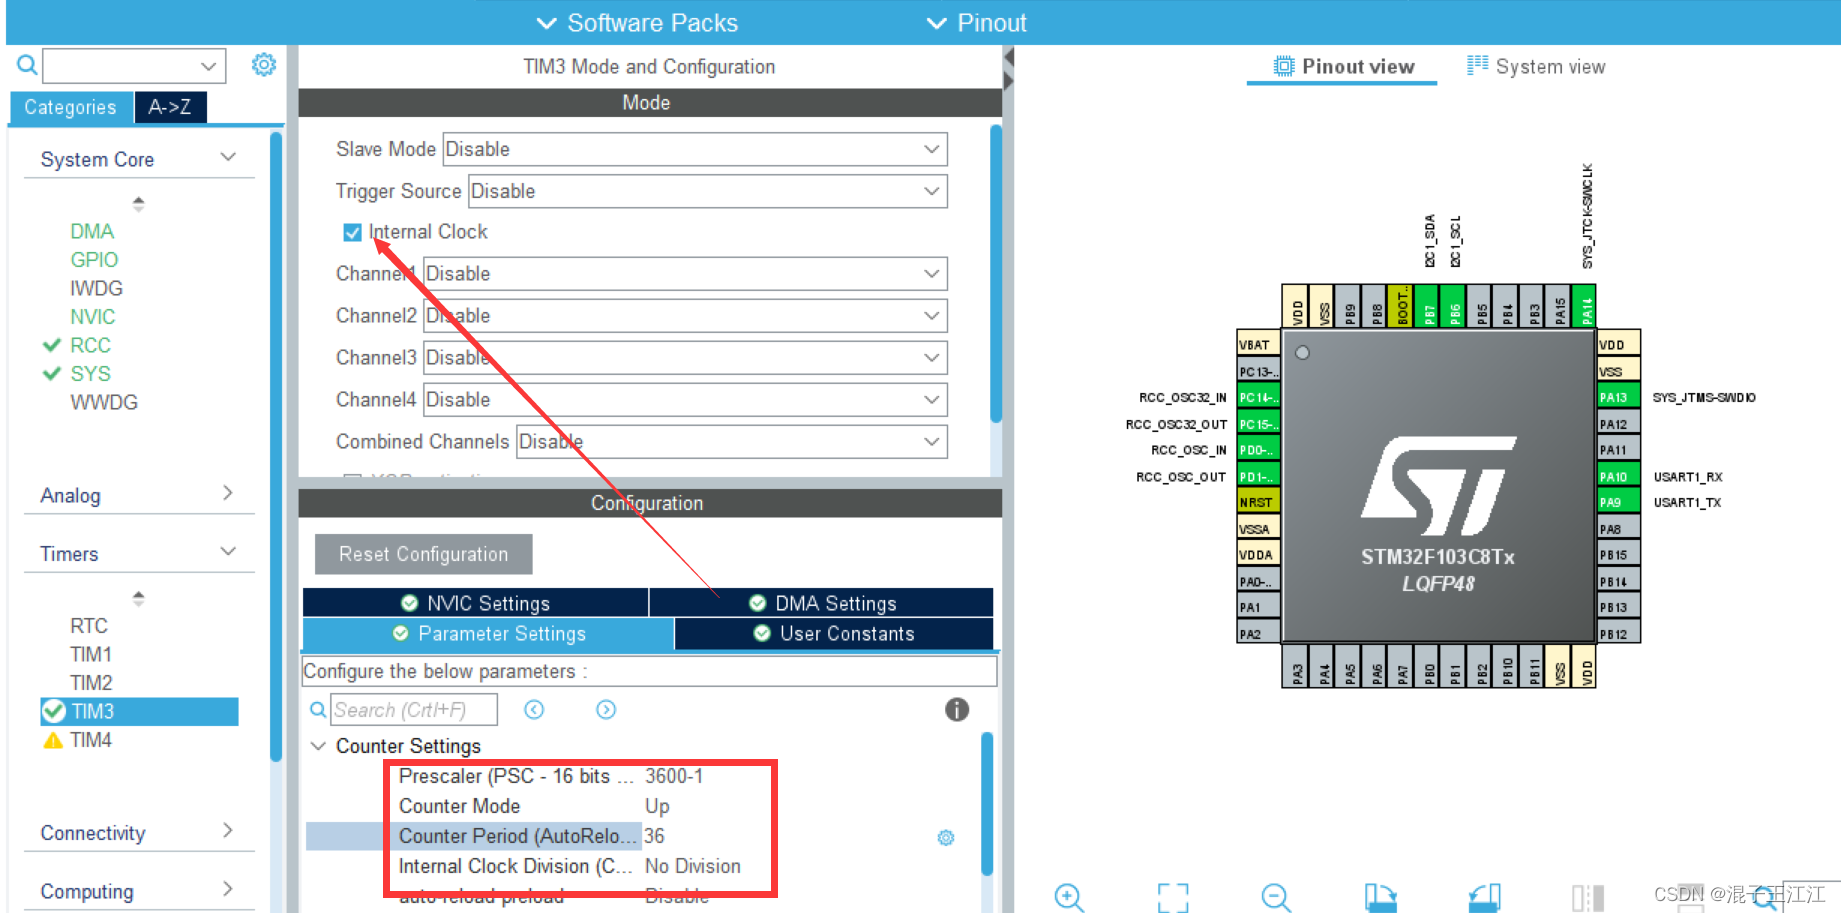Image resolution: width=1841 pixels, height=913 pixels.
Task: Fit the chip view to screen
Action: click(1173, 897)
